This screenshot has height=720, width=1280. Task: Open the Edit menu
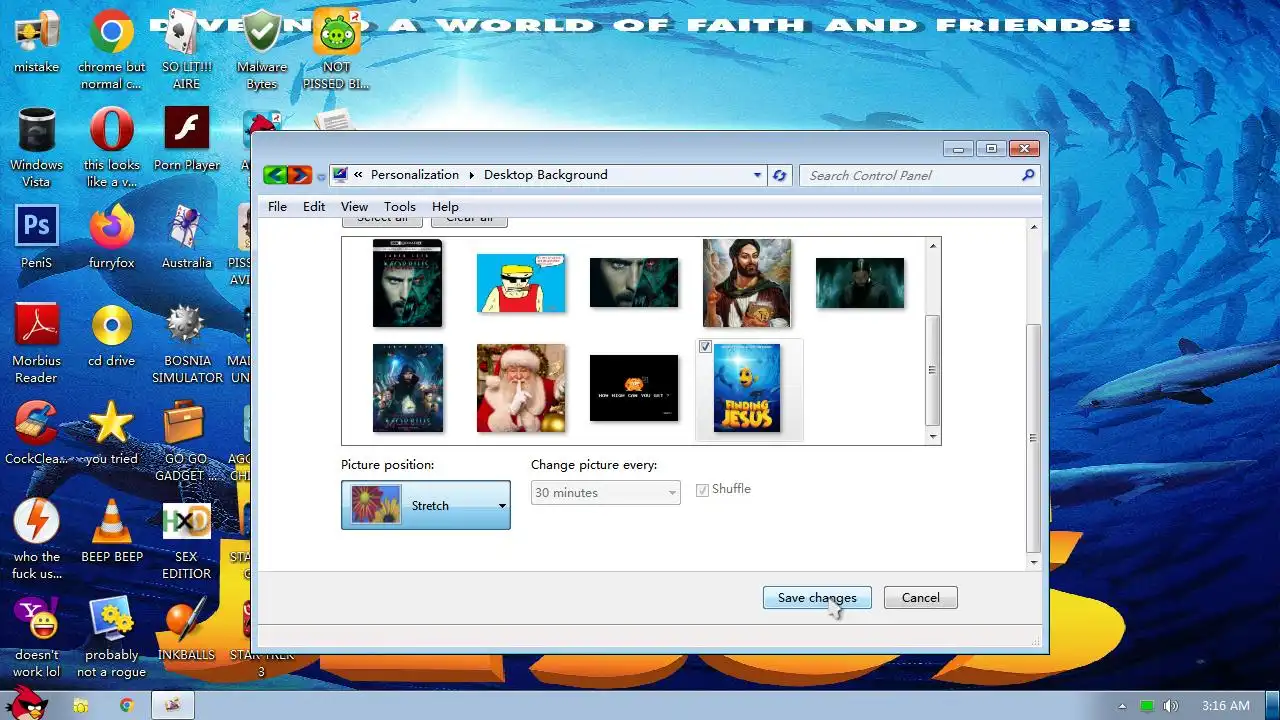(x=314, y=206)
